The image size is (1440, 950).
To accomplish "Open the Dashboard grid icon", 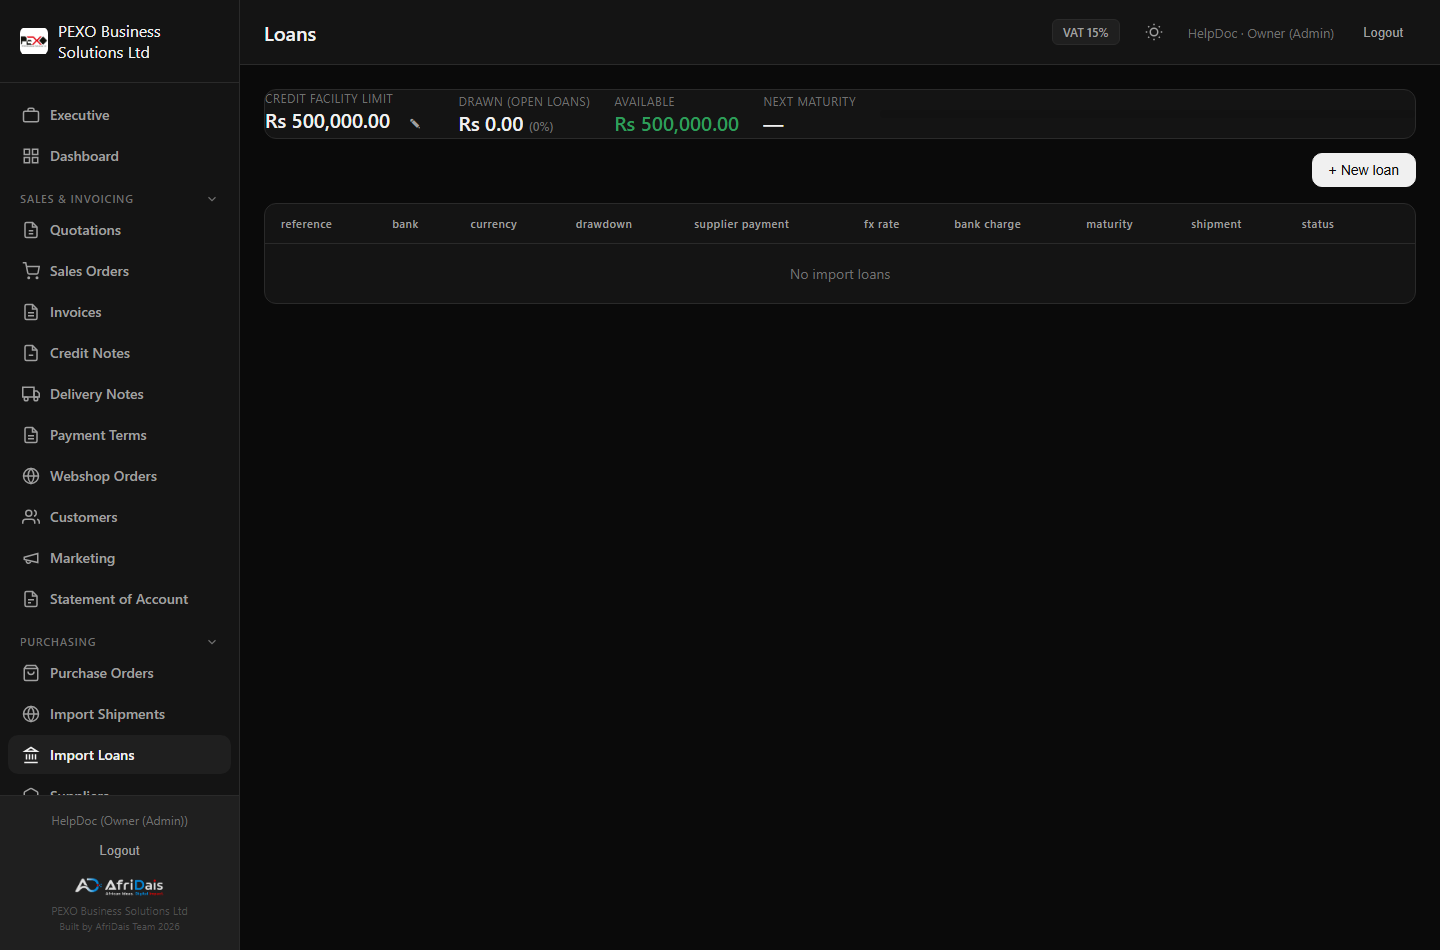I will point(31,156).
